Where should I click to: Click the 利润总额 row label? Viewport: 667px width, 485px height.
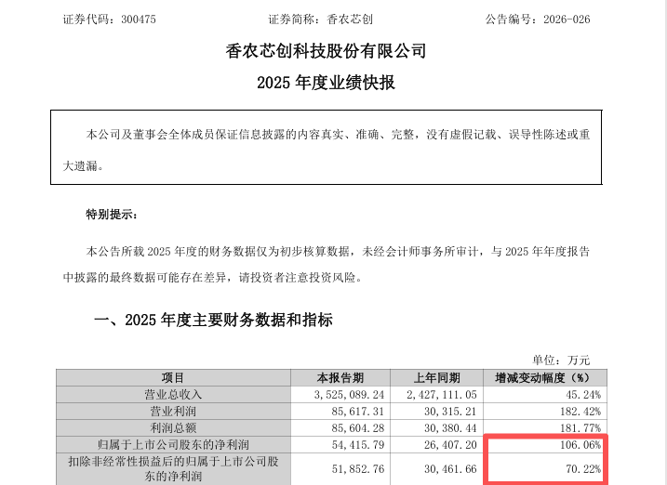(172, 426)
